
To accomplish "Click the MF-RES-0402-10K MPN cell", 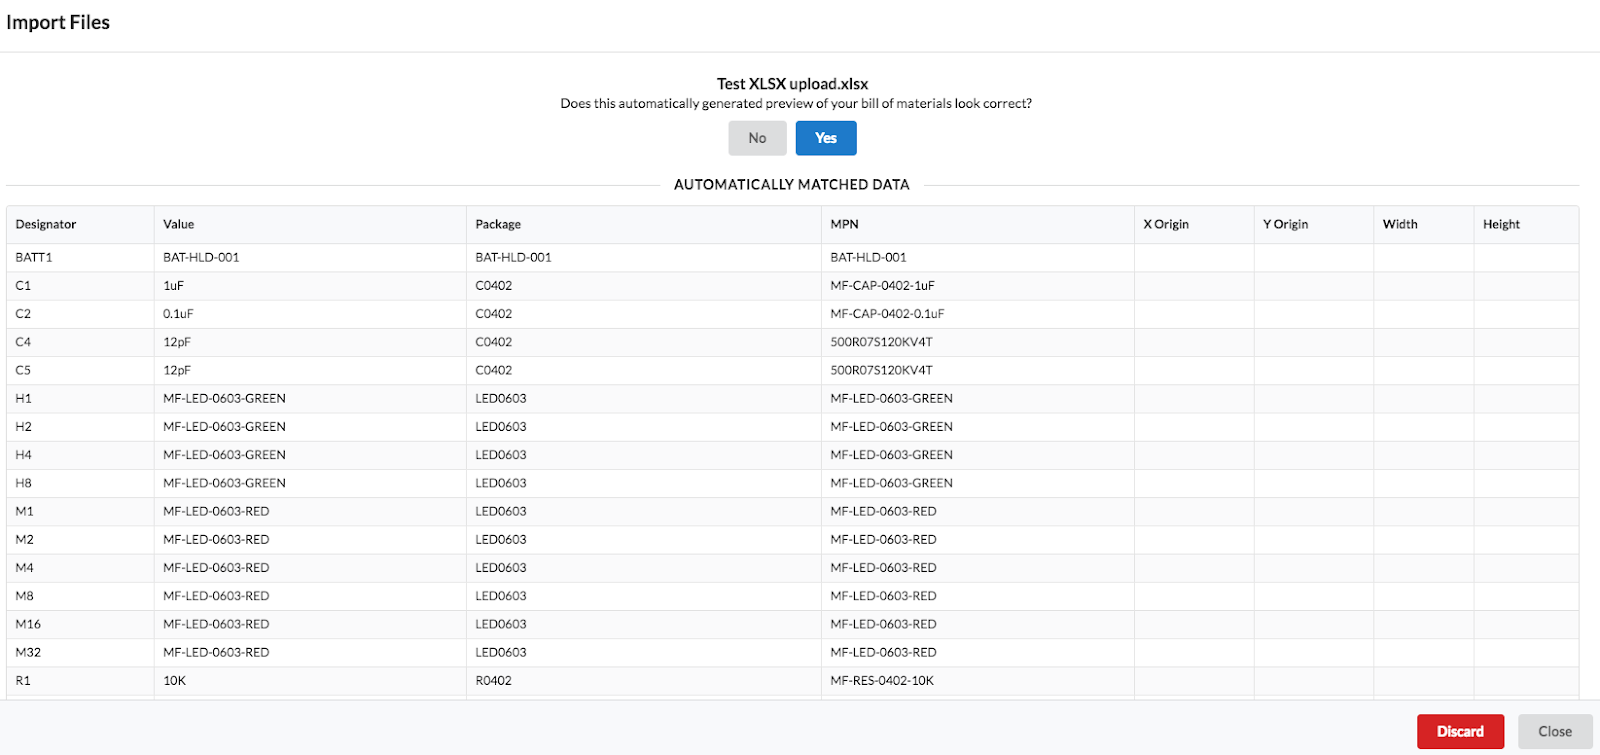I will click(882, 680).
